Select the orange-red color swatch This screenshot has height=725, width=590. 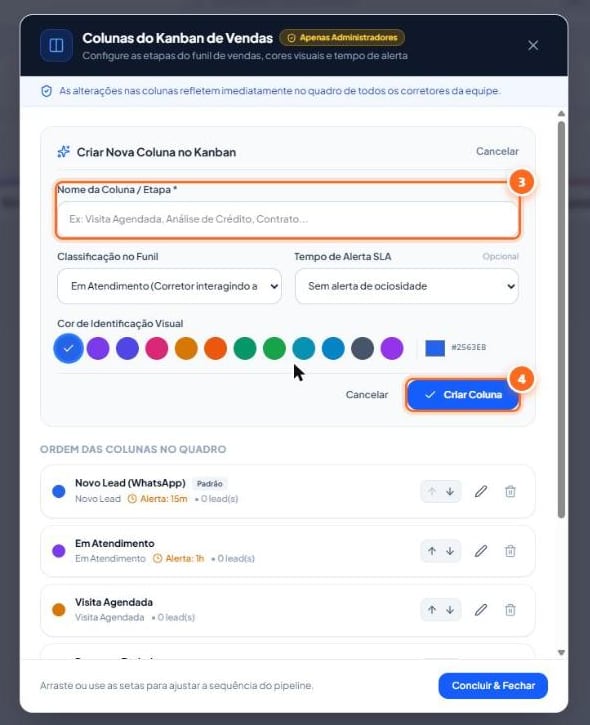[215, 348]
